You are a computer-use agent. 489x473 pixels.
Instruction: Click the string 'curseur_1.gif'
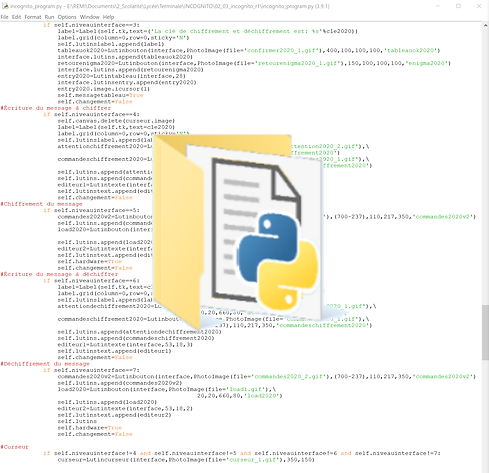(x=254, y=460)
